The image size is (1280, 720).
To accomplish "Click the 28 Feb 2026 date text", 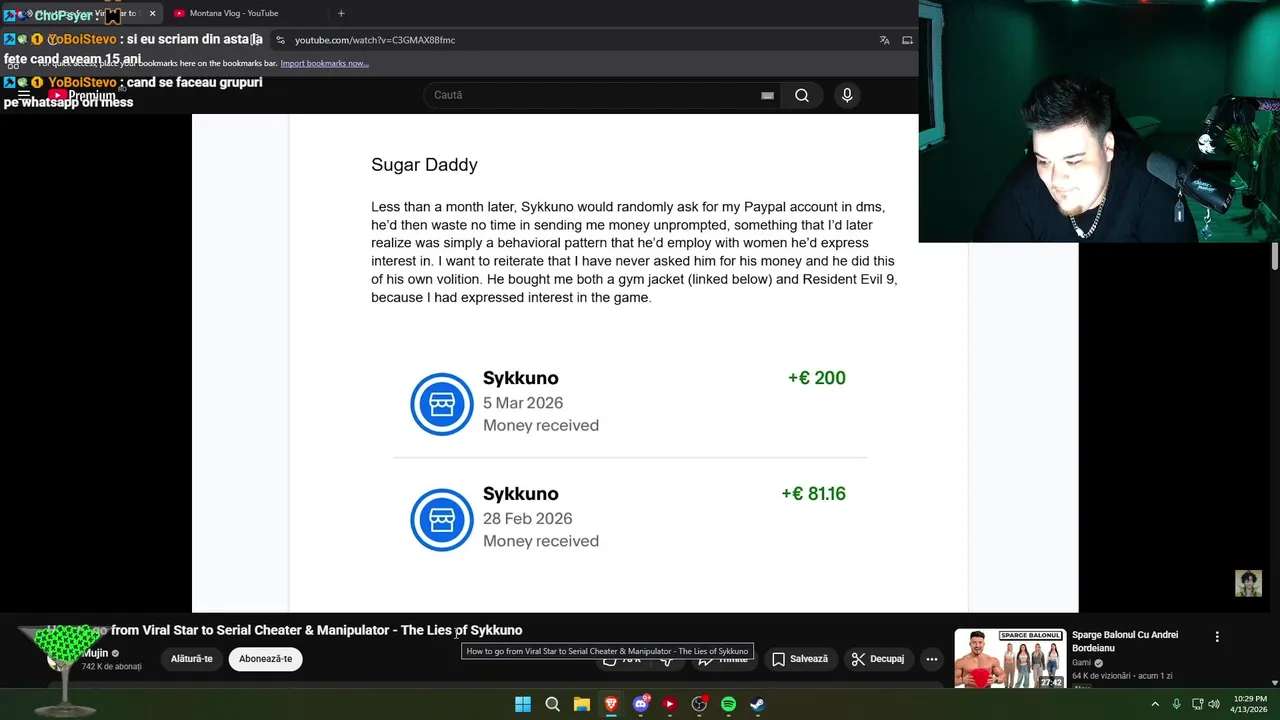I will [527, 519].
